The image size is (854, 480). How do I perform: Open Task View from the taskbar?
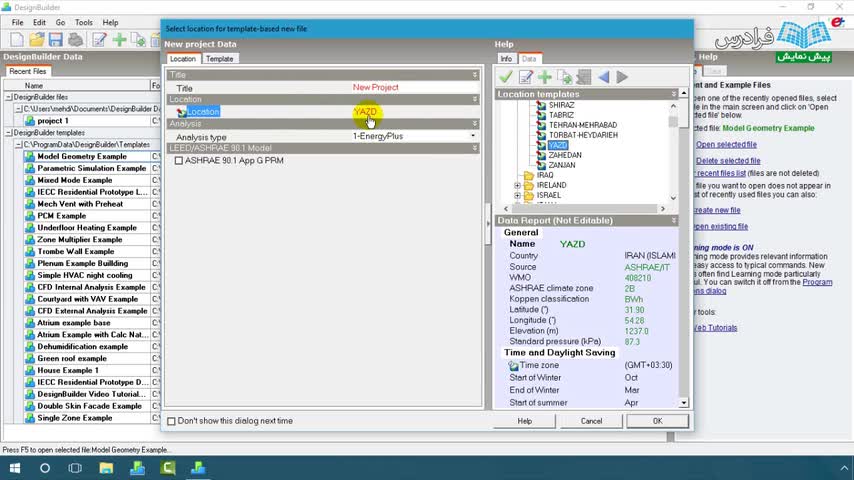click(75, 468)
